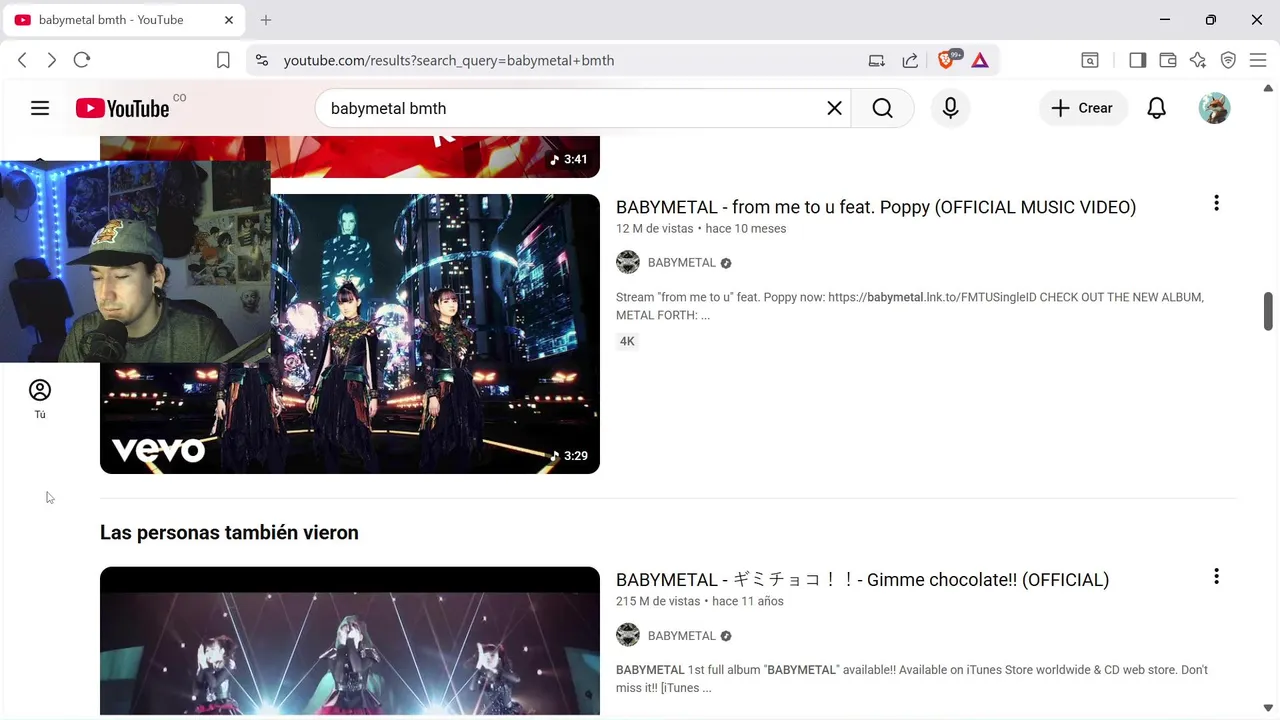This screenshot has width=1280, height=720.
Task: Click the page vertical scrollbar thumb
Action: (x=1269, y=311)
